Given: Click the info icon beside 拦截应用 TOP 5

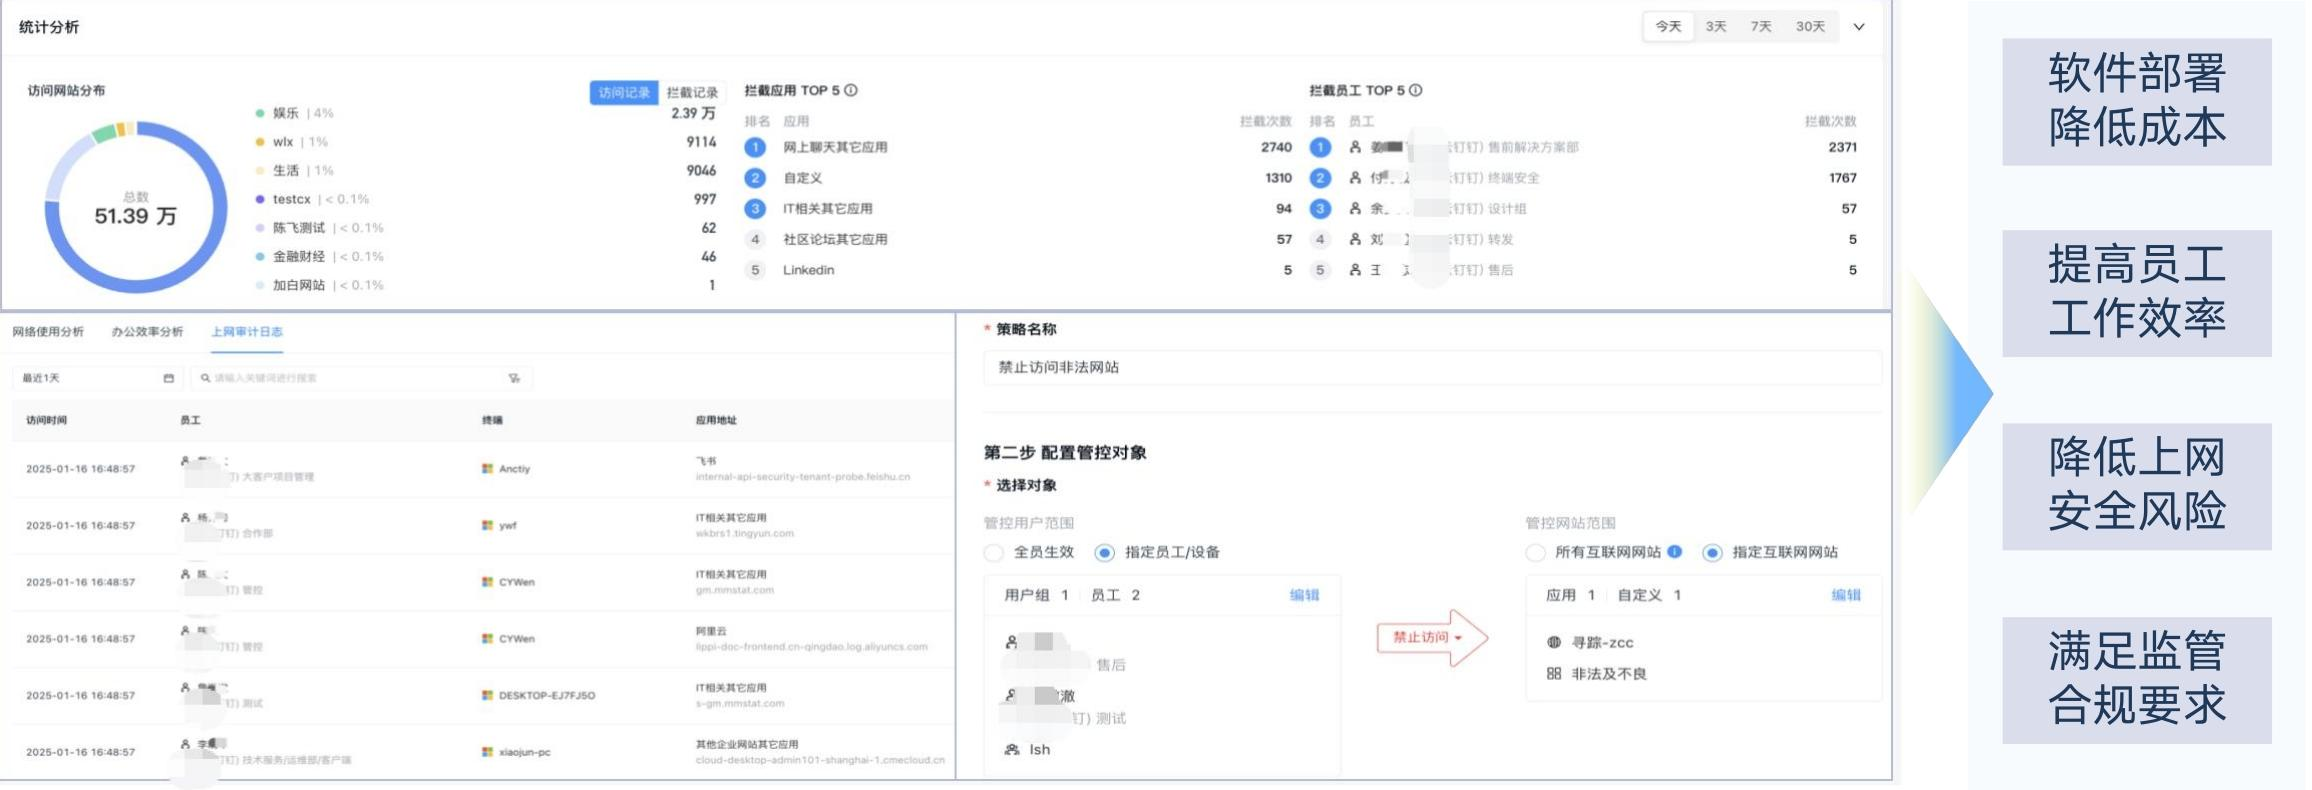Looking at the screenshot, I should 851,90.
